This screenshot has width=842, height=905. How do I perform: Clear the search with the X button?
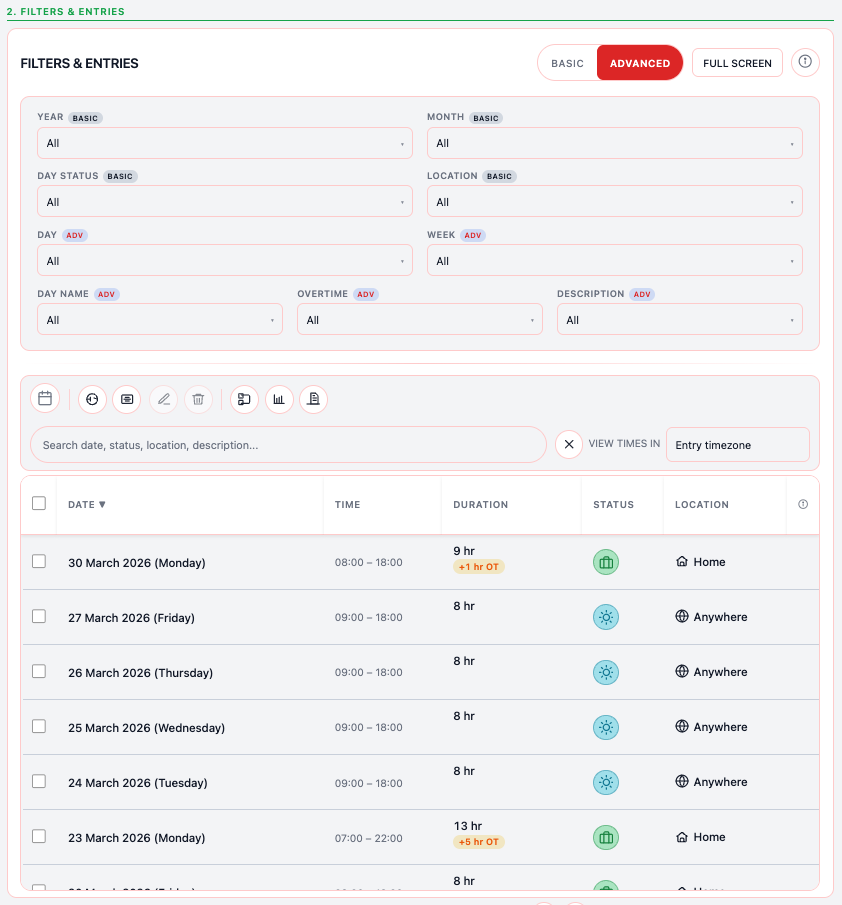(569, 444)
